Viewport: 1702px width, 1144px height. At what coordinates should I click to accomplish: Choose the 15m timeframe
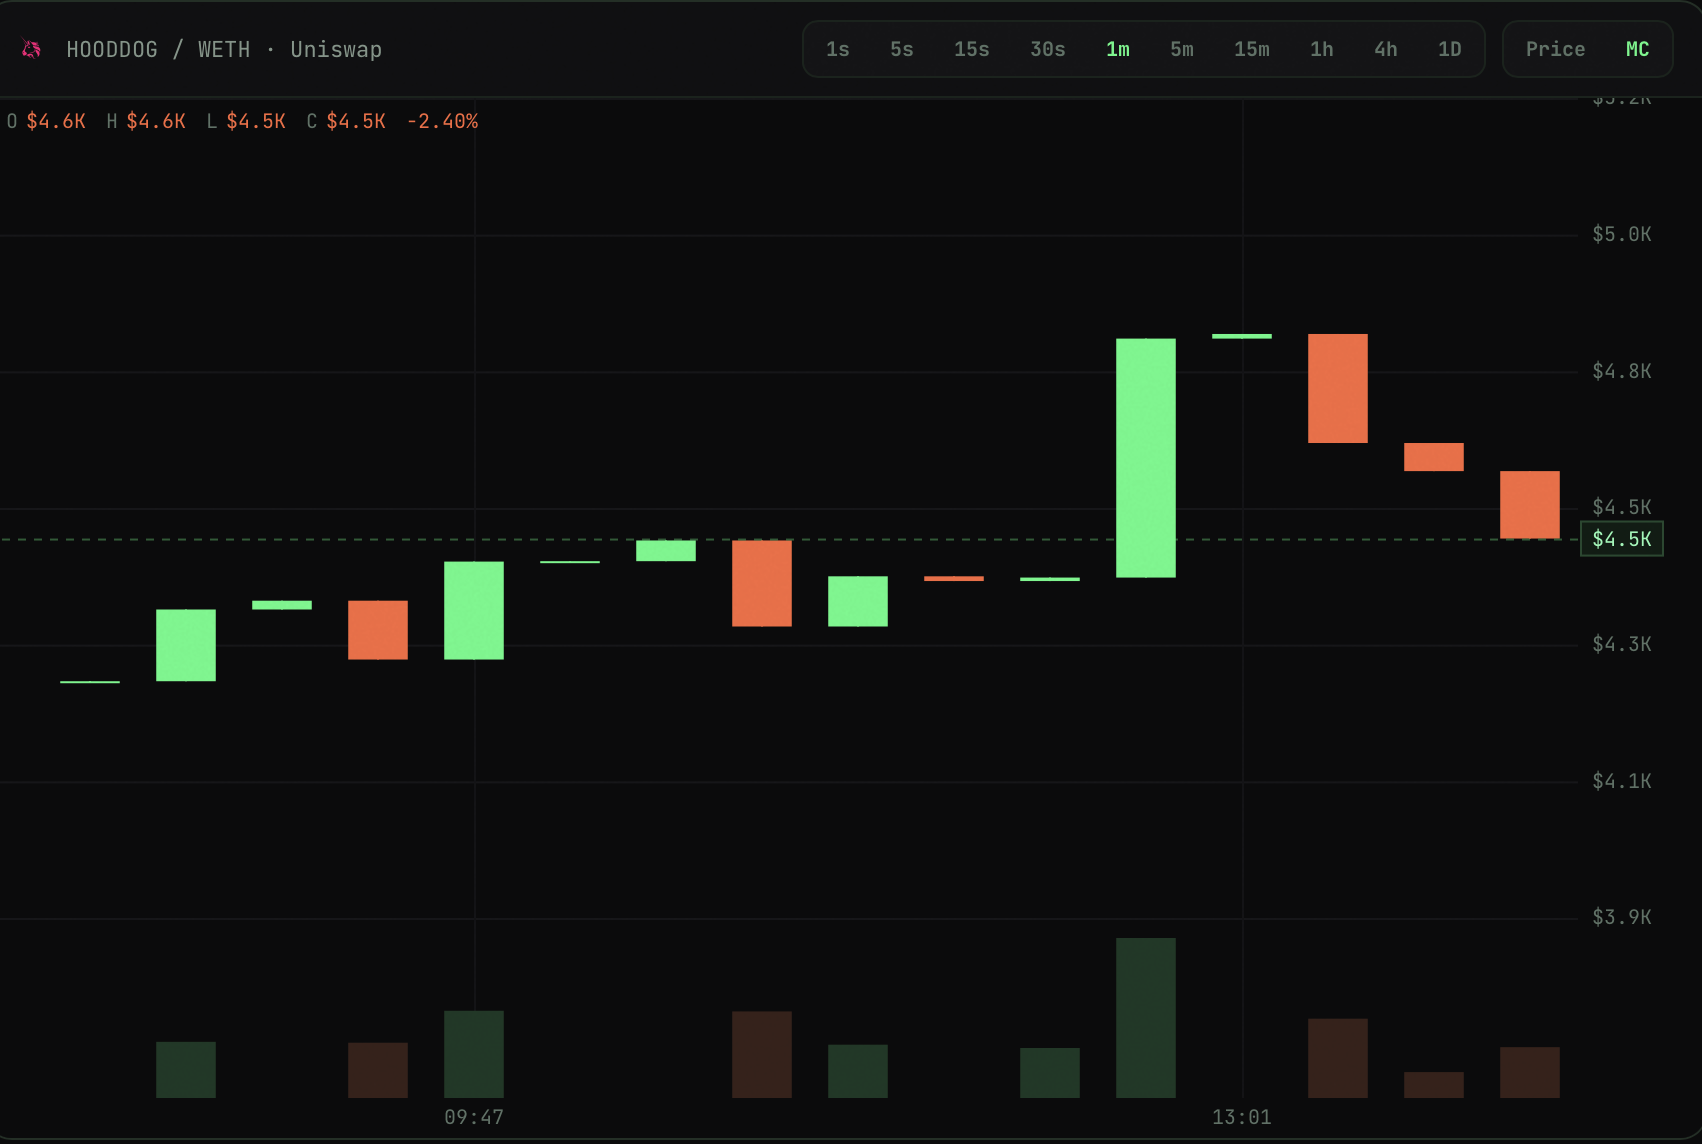[1252, 49]
